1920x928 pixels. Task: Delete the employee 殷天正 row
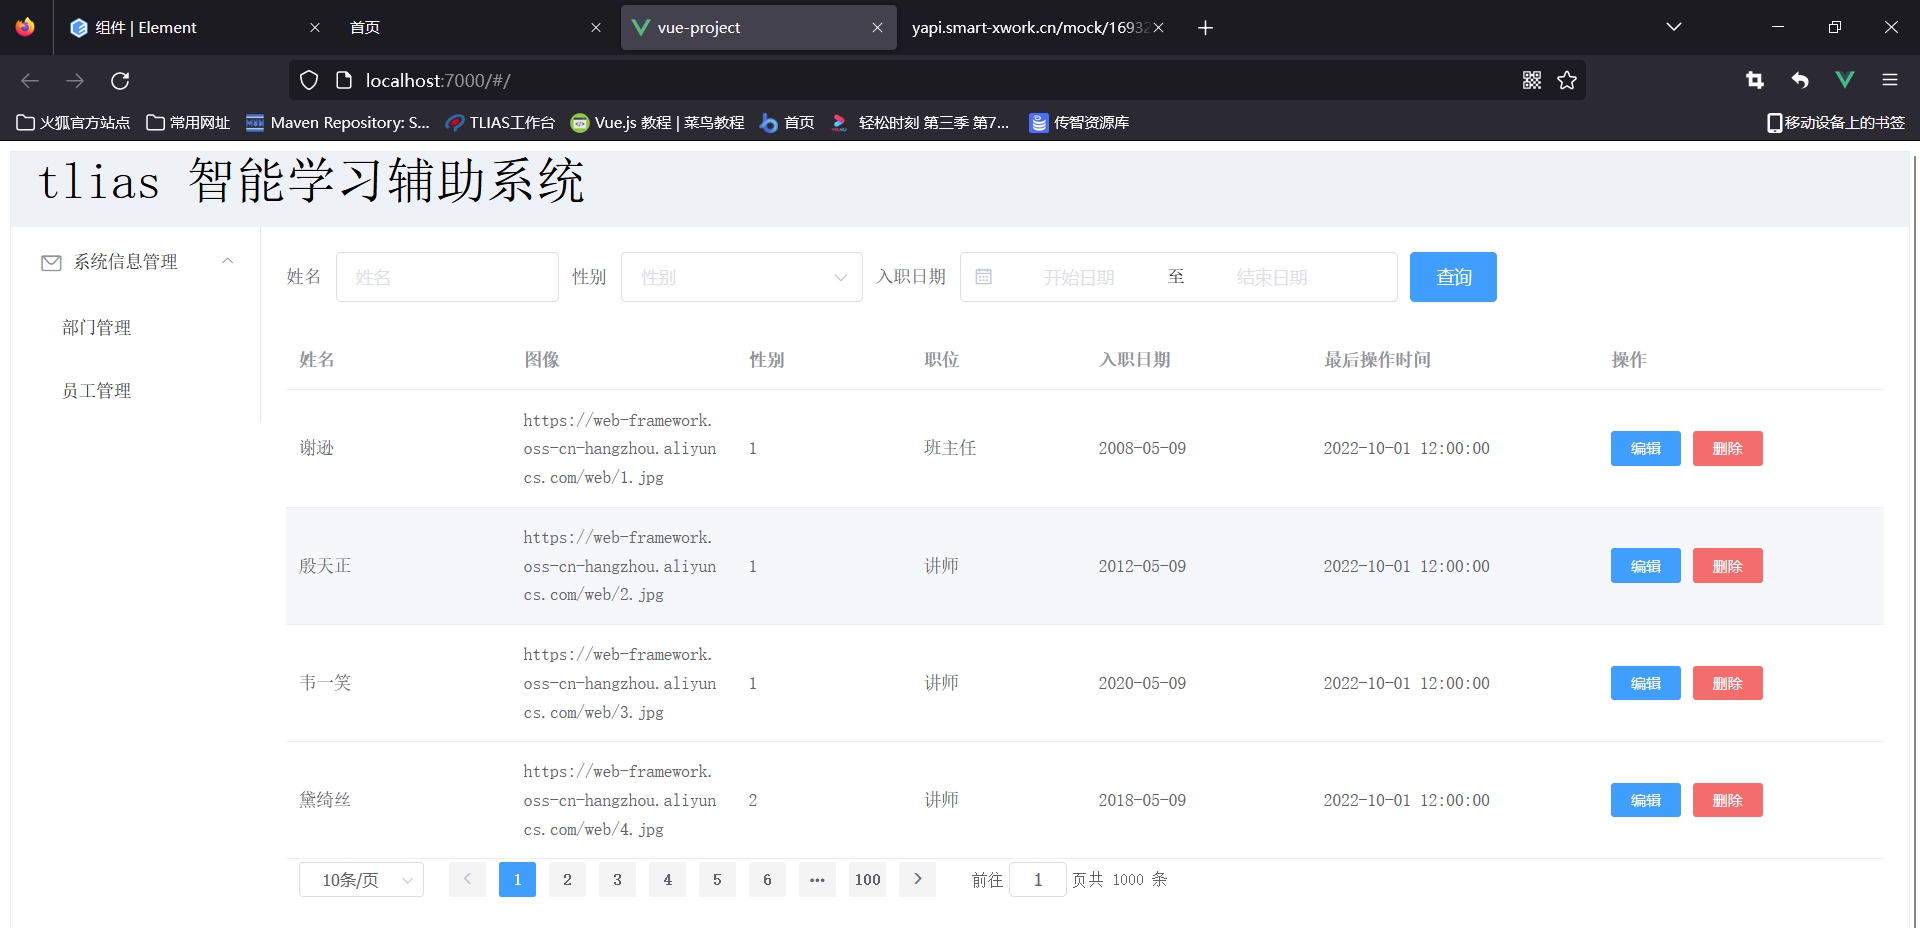[x=1727, y=566]
